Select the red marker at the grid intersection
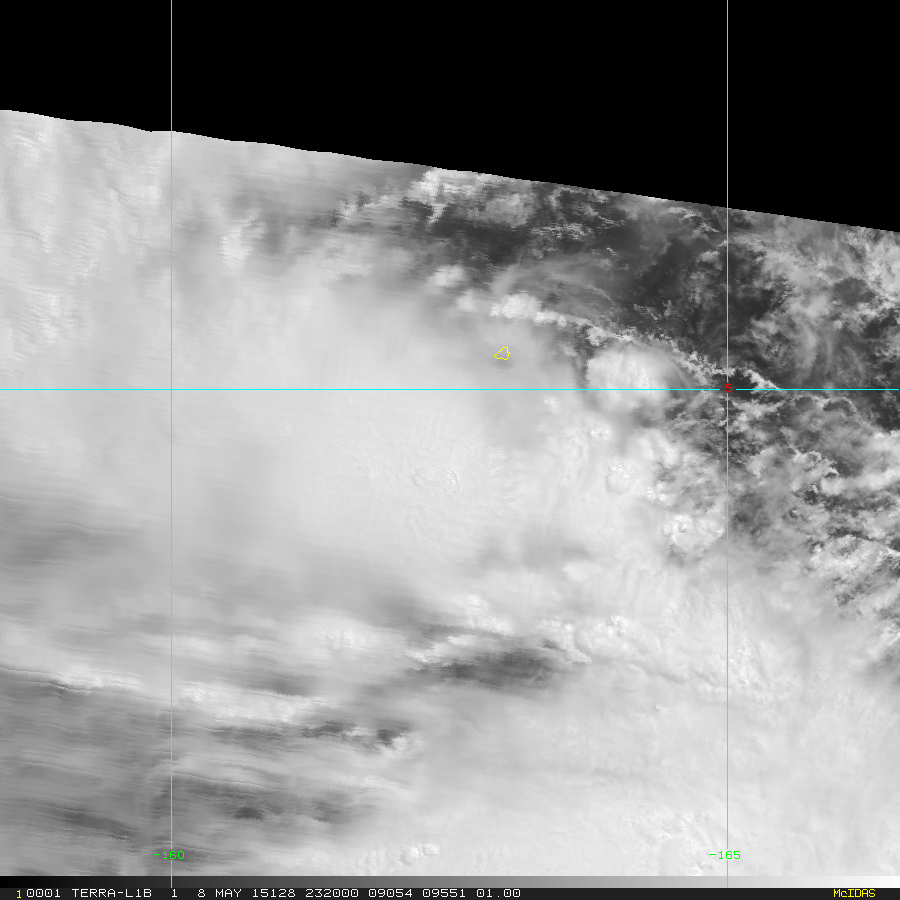The image size is (900, 900). pyautogui.click(x=728, y=386)
